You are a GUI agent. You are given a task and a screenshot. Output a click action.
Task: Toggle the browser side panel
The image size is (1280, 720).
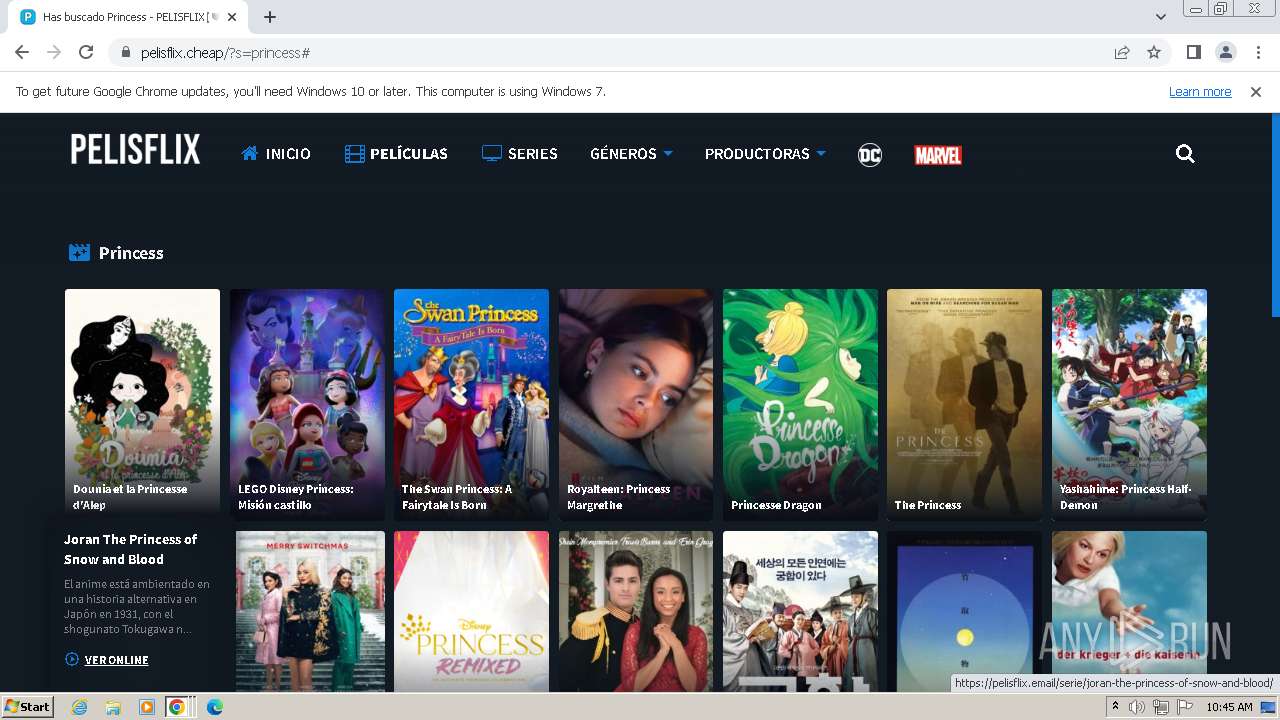[1193, 52]
